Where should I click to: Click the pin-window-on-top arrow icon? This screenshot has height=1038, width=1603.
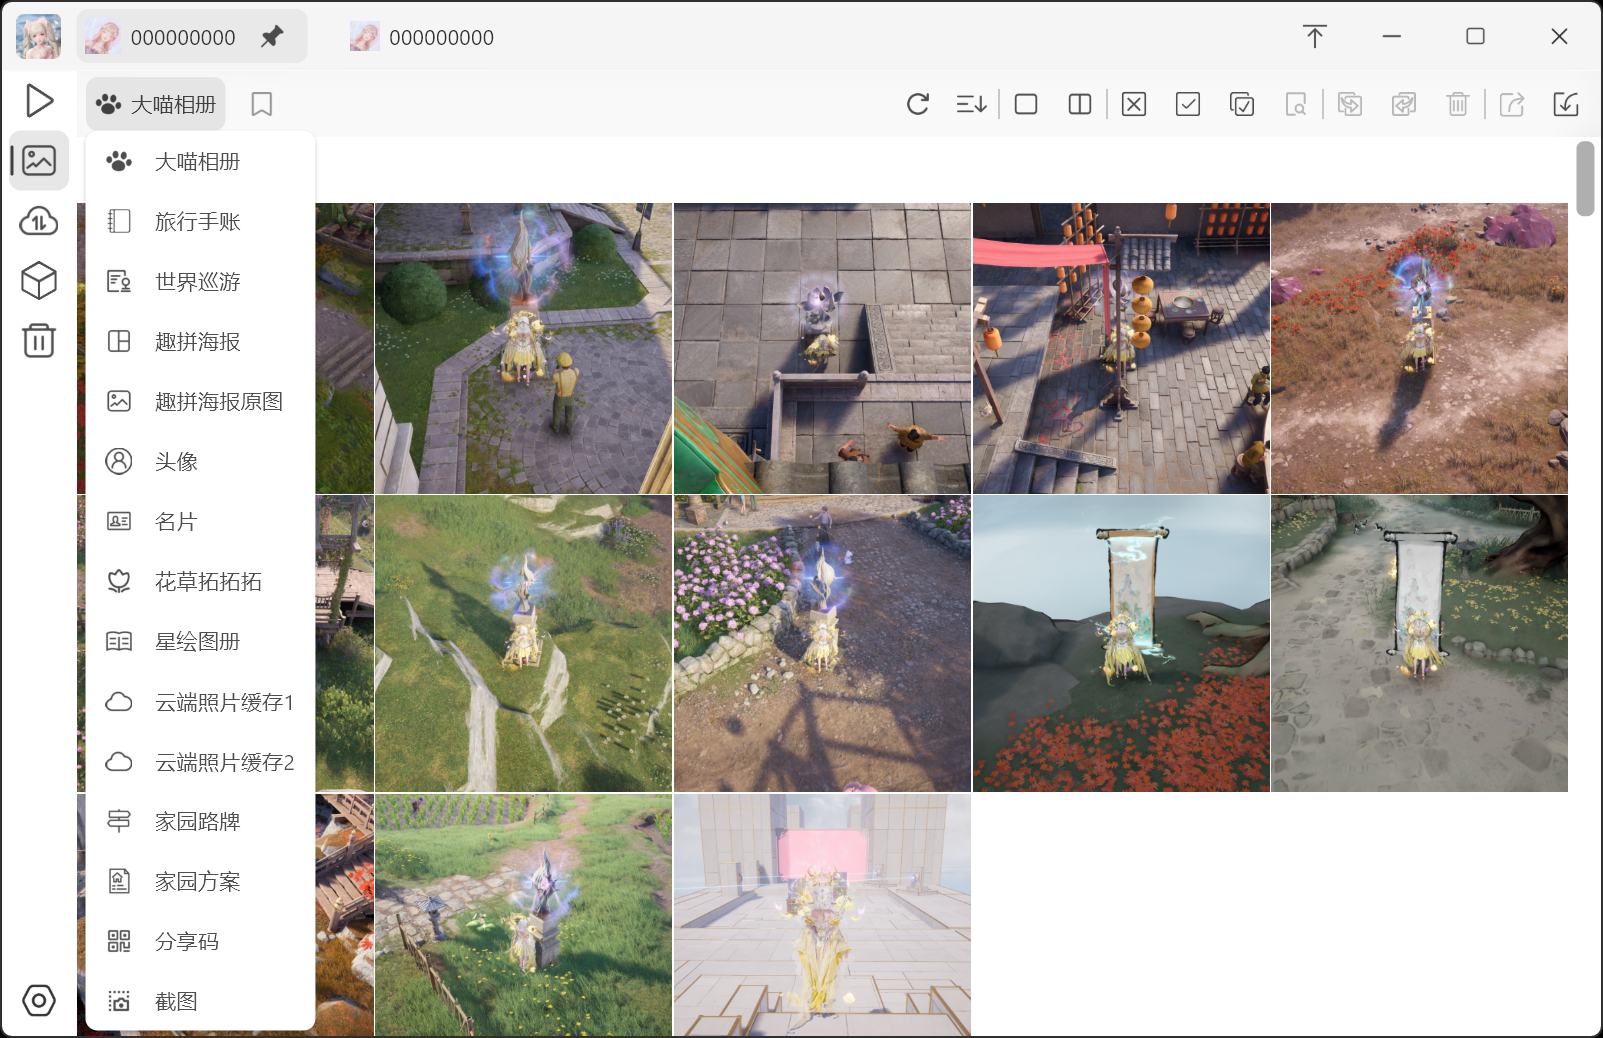click(x=1315, y=37)
